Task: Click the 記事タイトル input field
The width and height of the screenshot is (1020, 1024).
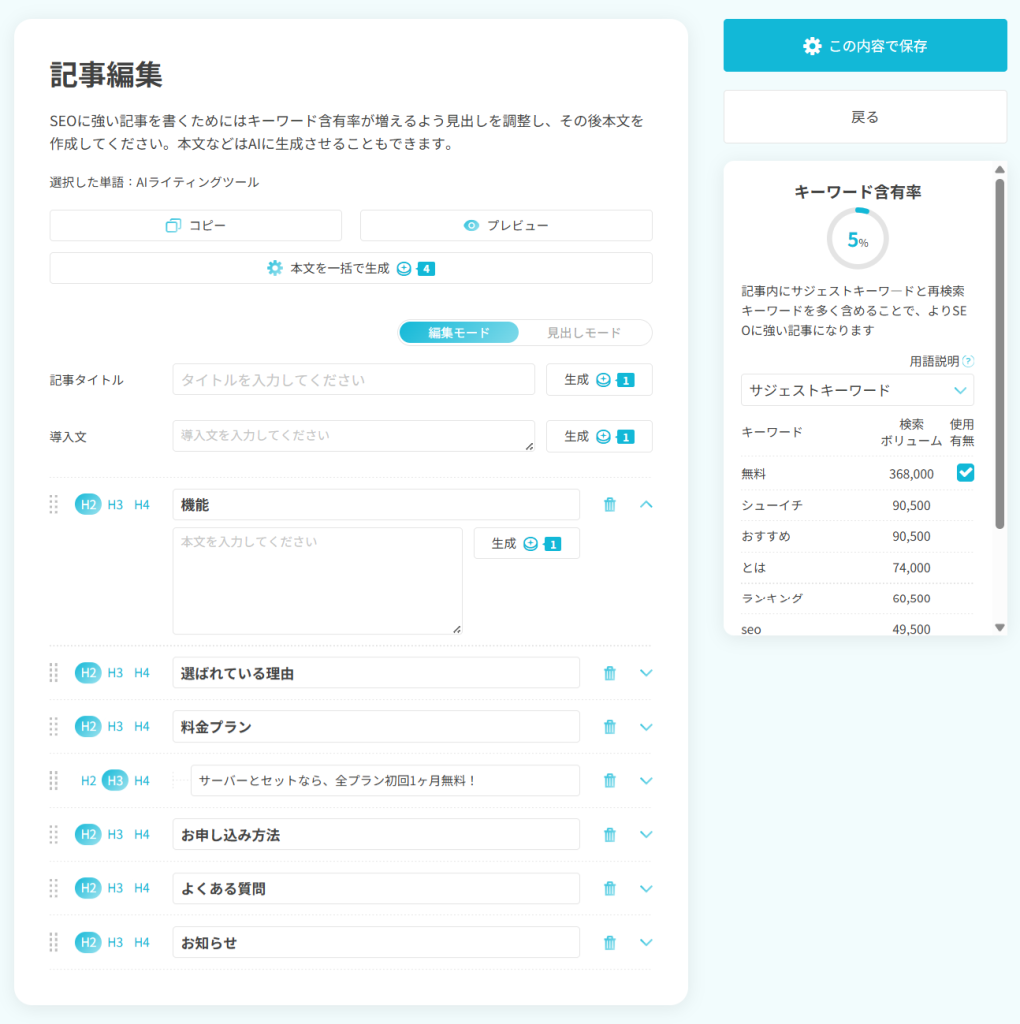Action: click(x=353, y=380)
